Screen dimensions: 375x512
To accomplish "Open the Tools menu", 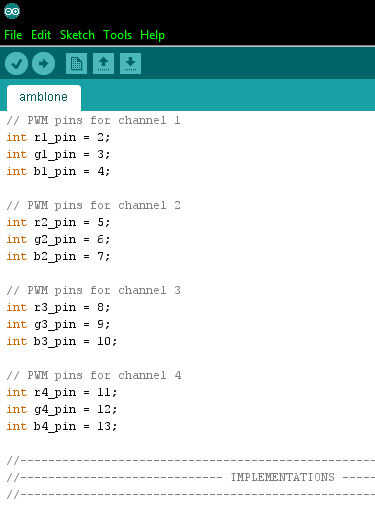I will [x=118, y=35].
